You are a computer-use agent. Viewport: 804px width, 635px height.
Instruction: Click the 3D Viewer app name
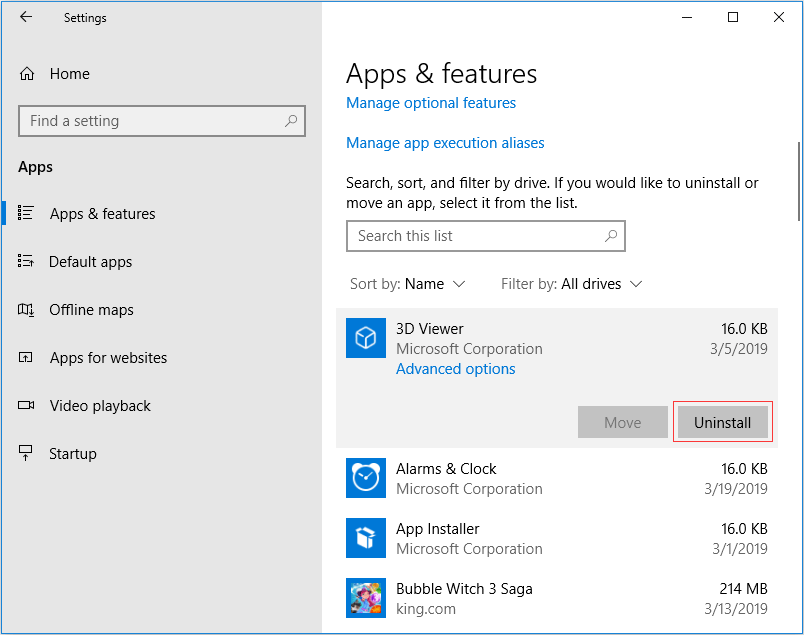(430, 329)
